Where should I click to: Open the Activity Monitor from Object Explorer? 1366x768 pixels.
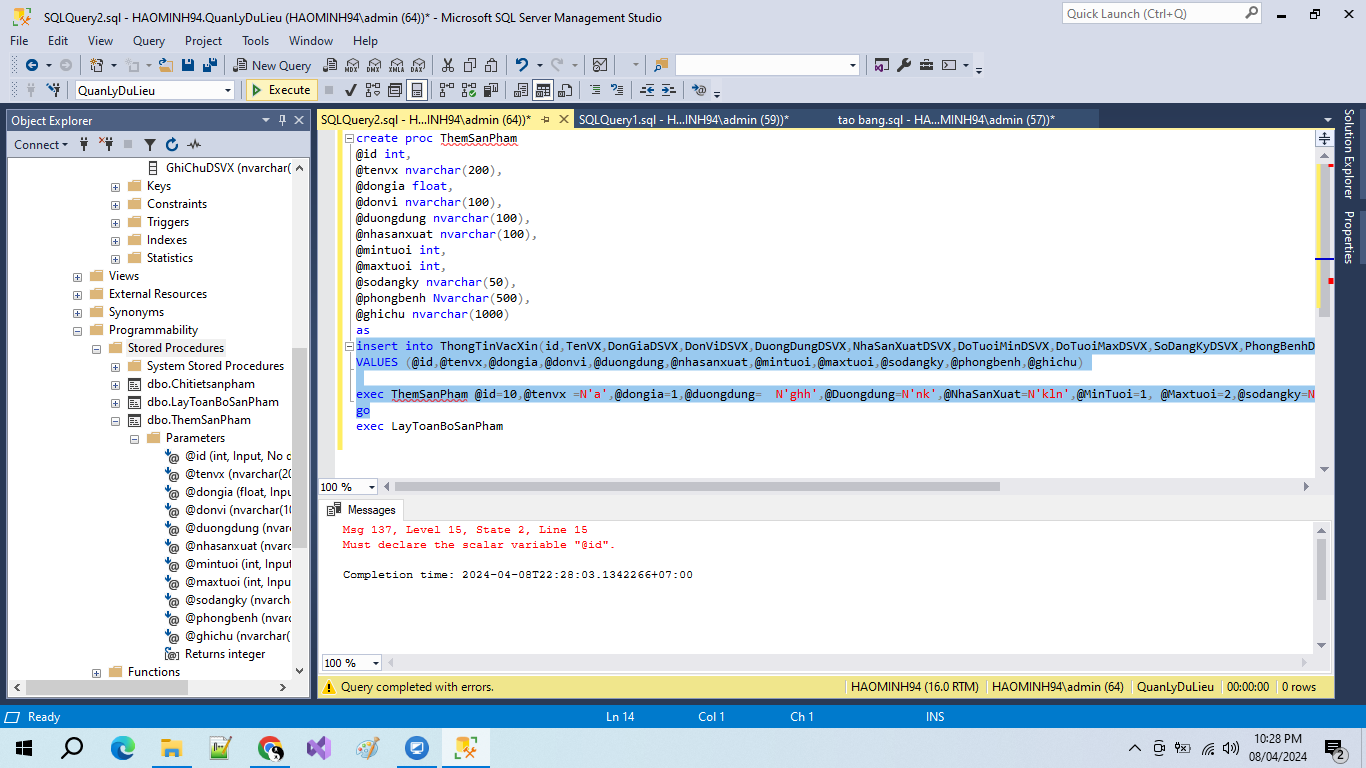coord(194,145)
